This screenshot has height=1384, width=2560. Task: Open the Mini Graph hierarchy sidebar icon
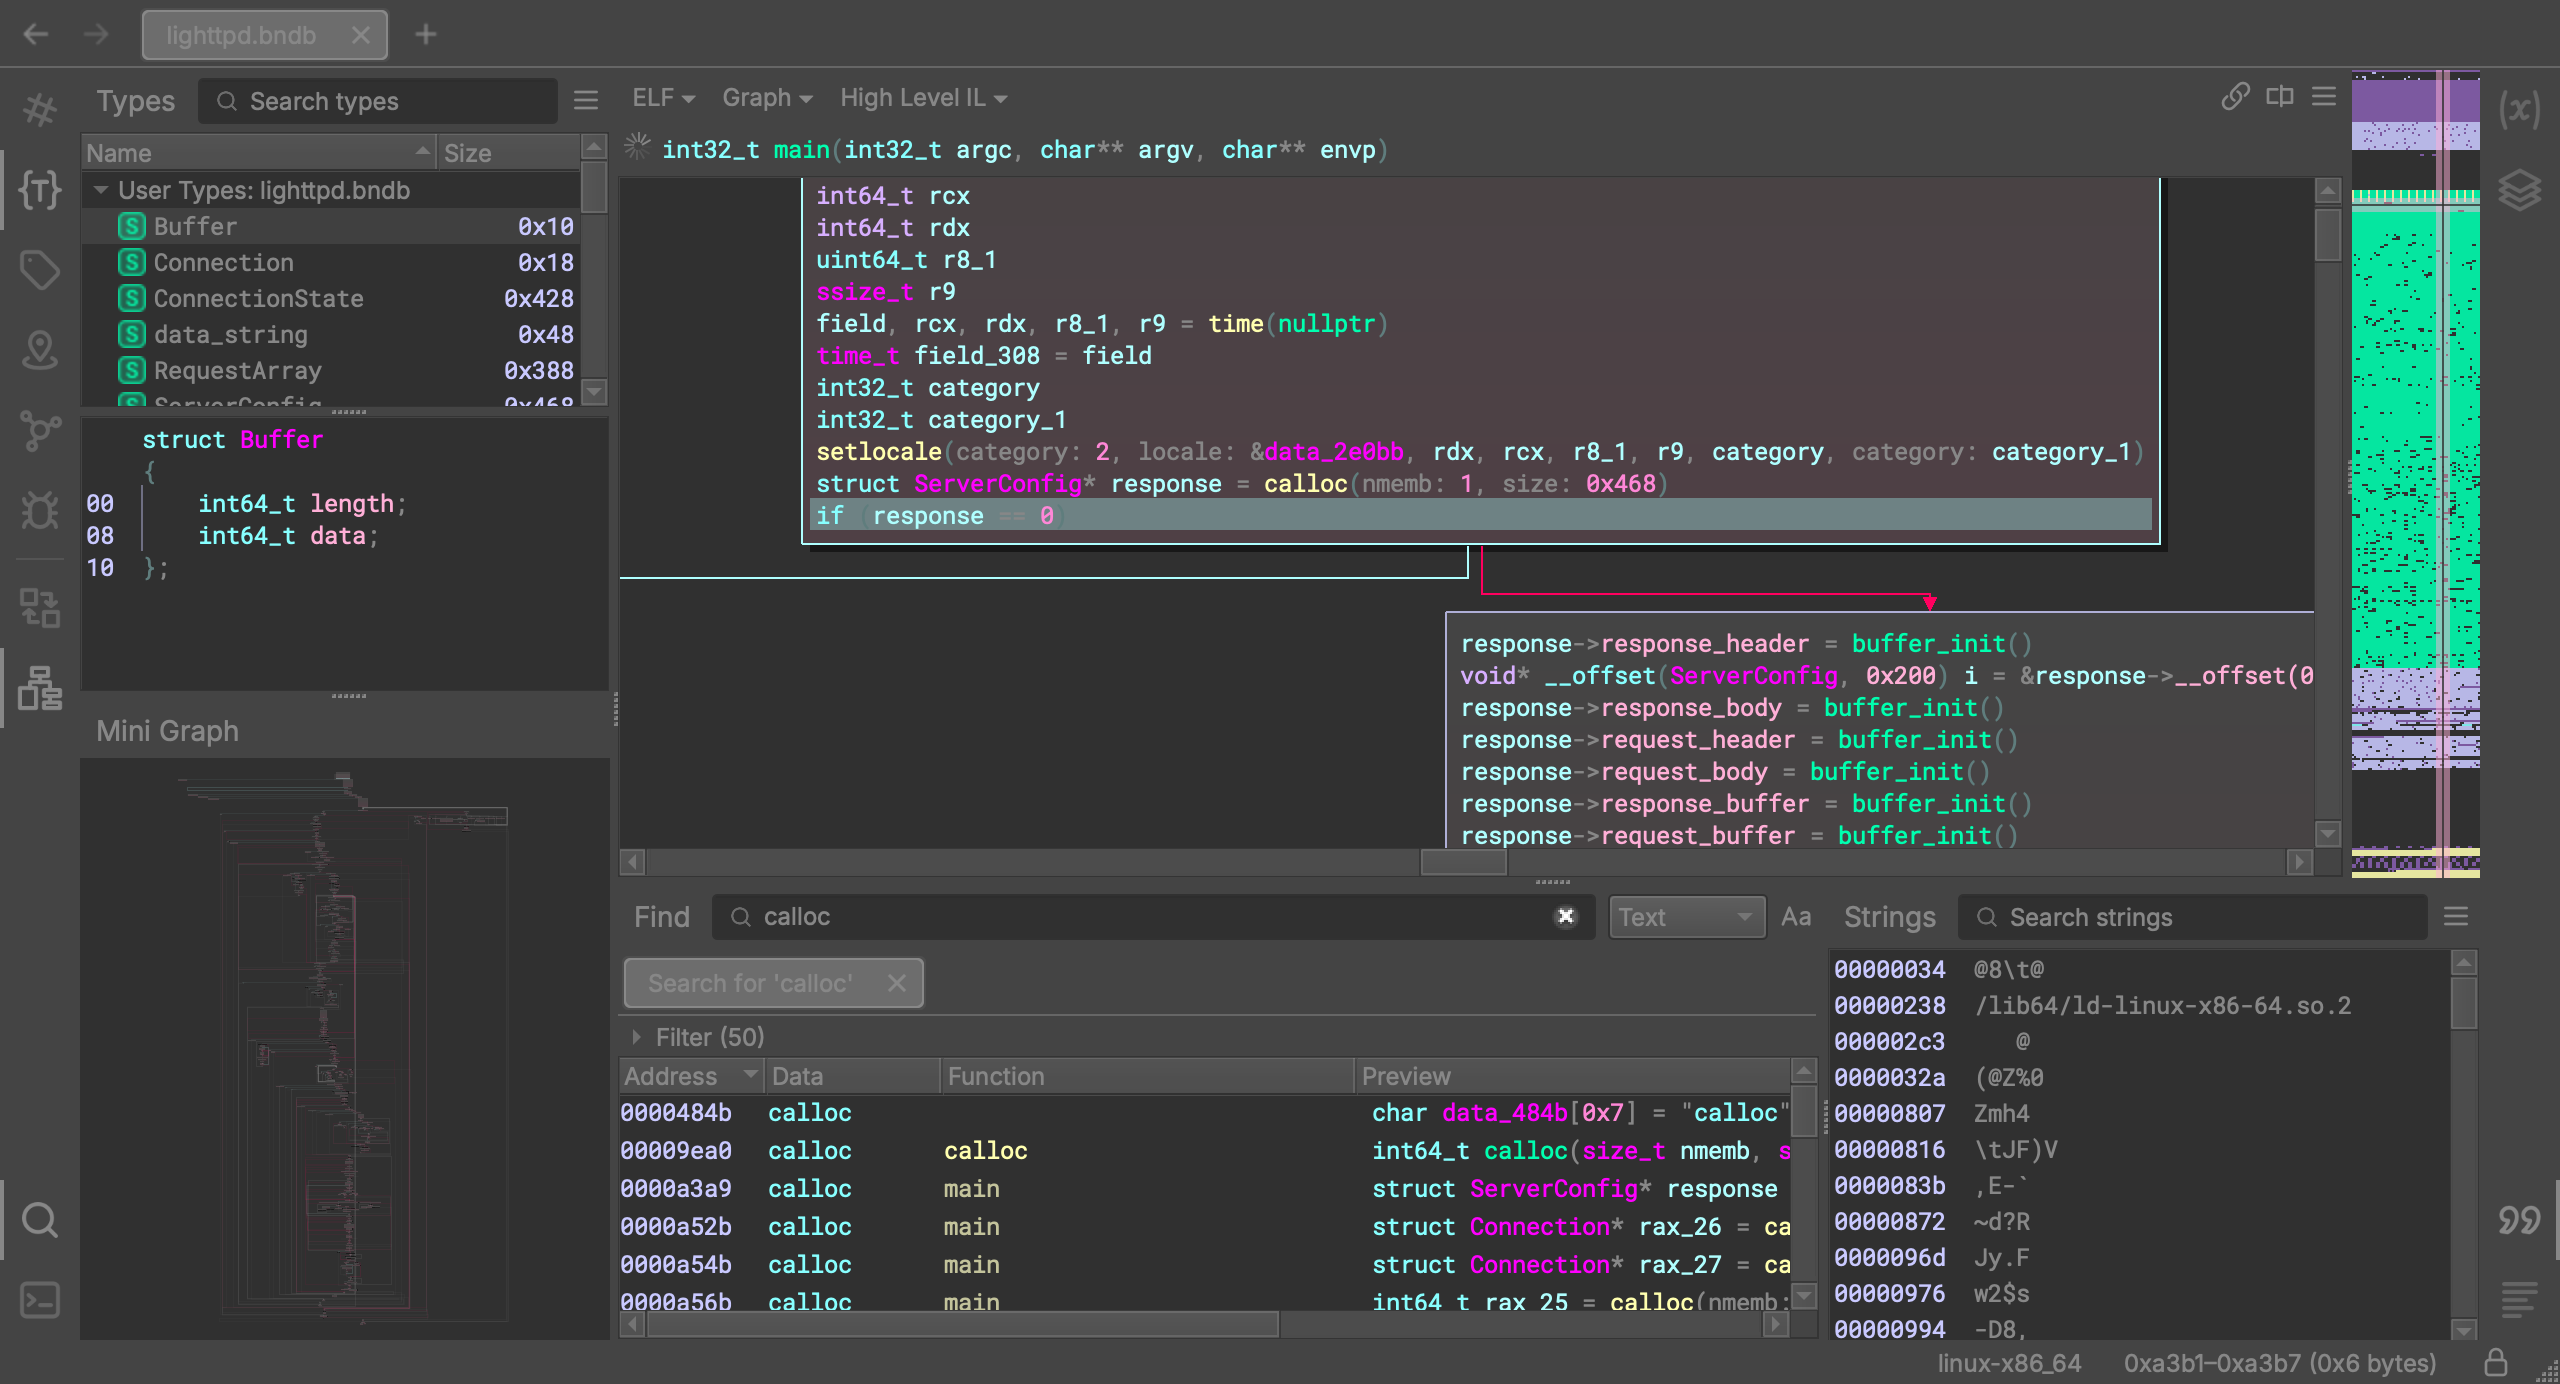tap(40, 688)
